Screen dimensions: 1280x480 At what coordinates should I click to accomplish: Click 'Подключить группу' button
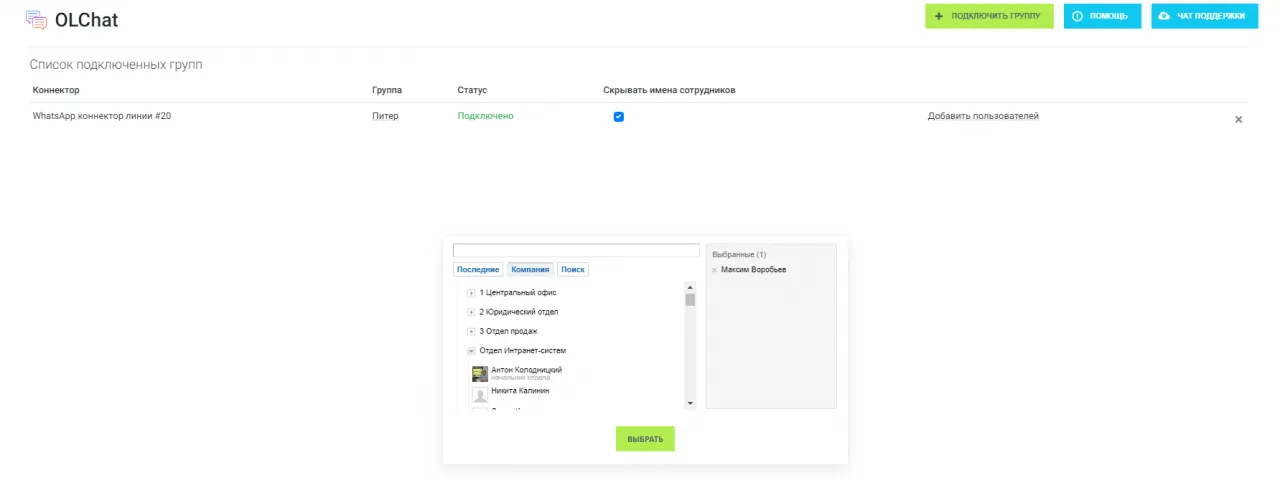(x=988, y=16)
